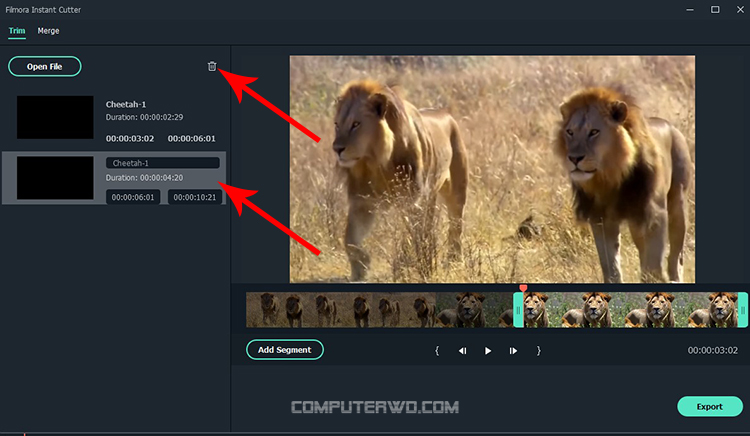Image resolution: width=750 pixels, height=436 pixels.
Task: Edit end time 00:00:10:21 field
Action: (195, 197)
